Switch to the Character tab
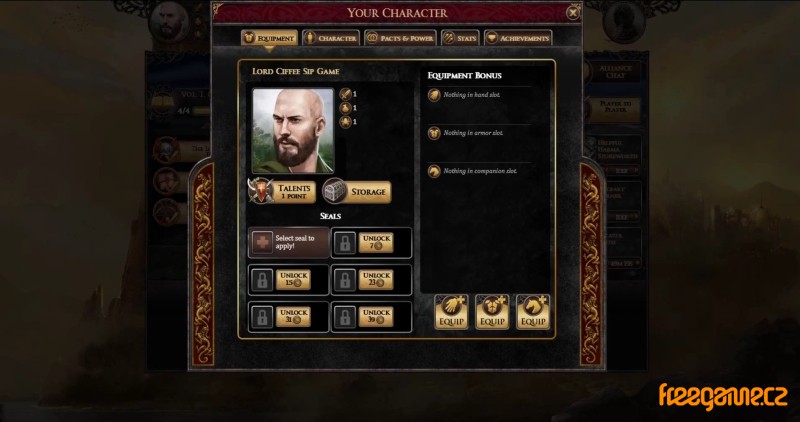800x422 pixels. (331, 38)
